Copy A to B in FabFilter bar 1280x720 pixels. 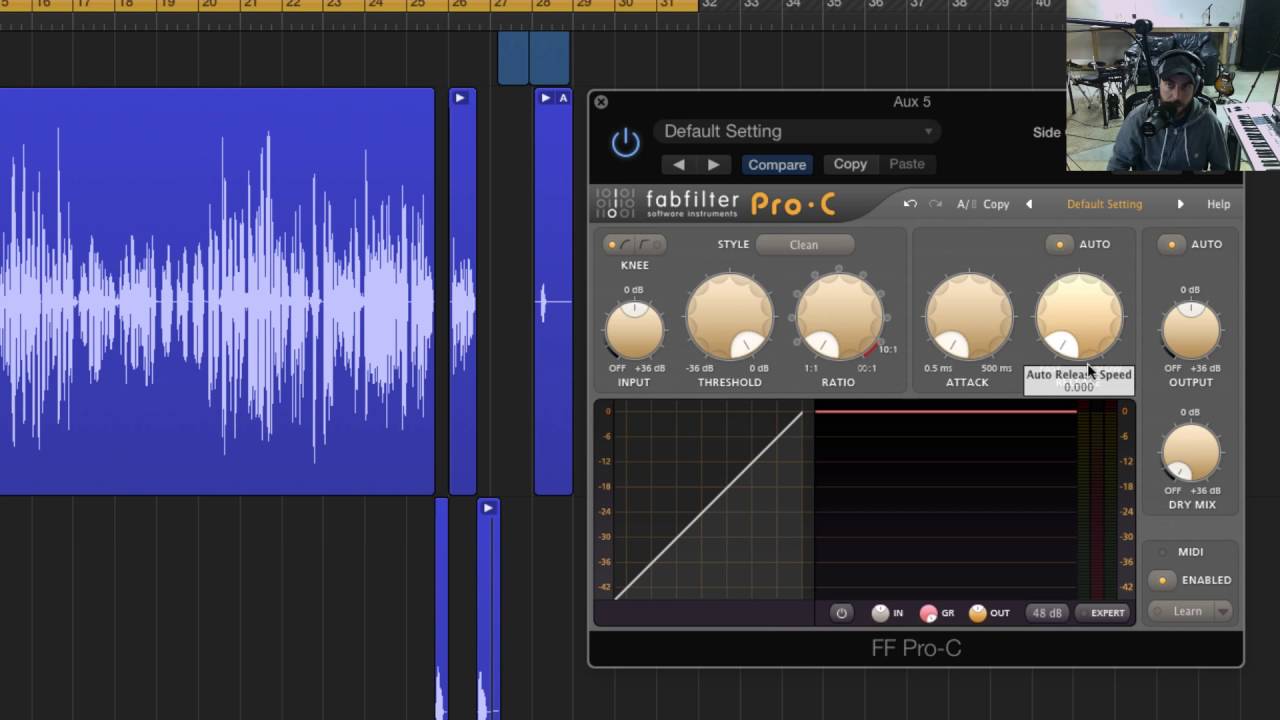(996, 204)
